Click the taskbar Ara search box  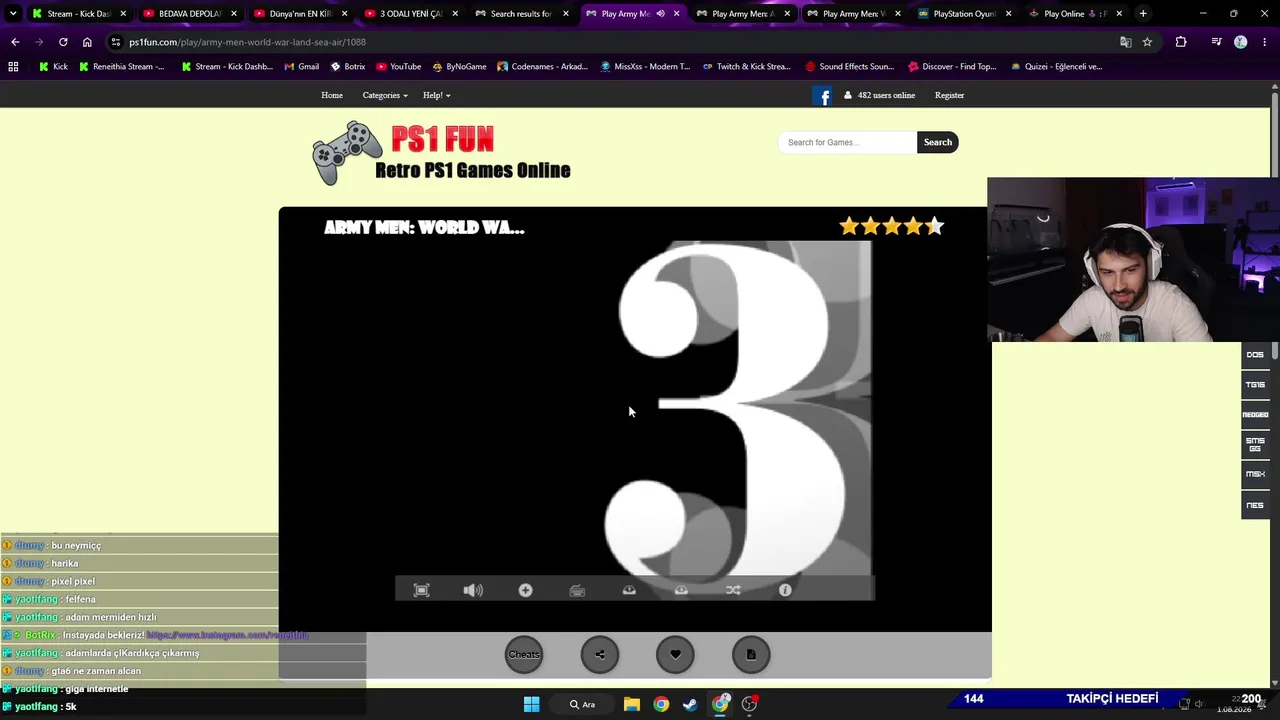[583, 704]
